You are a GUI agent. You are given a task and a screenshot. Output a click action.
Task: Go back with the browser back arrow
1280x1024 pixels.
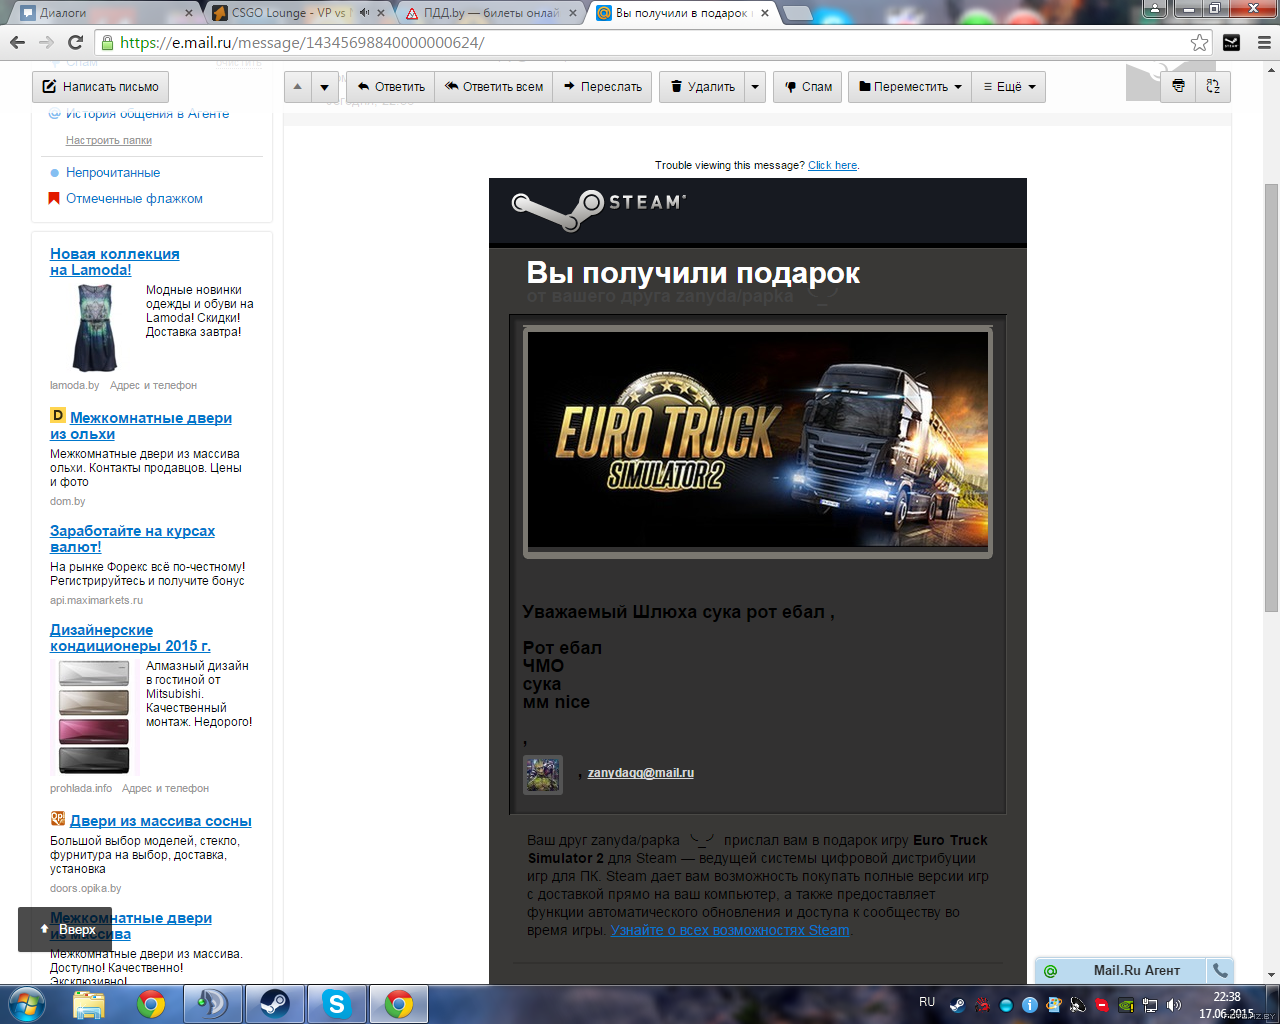(17, 42)
